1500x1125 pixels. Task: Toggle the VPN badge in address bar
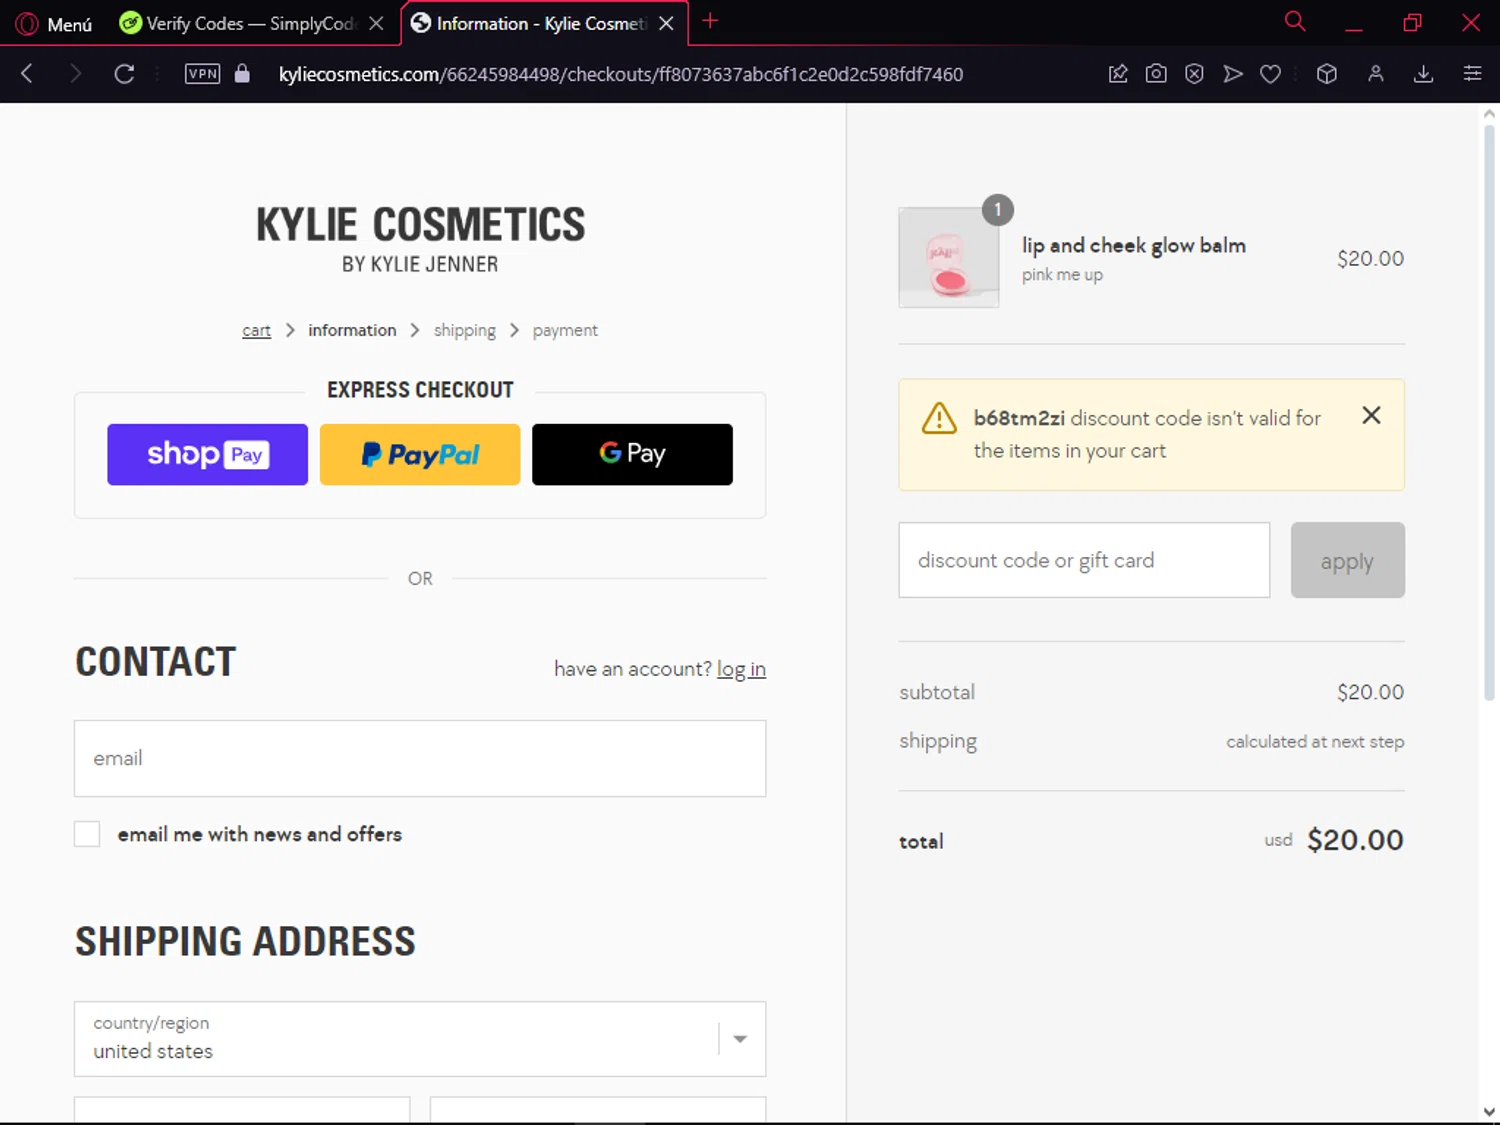tap(202, 73)
